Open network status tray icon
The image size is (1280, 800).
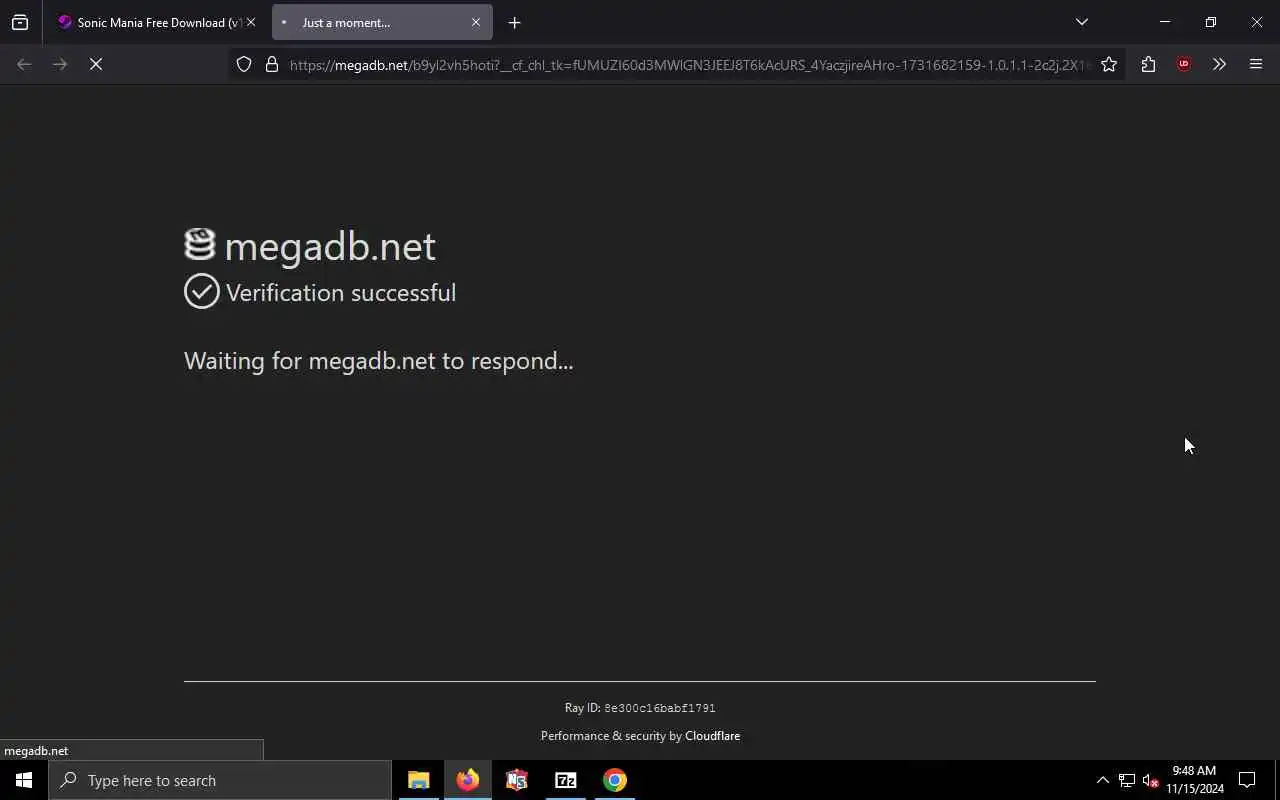coord(1126,780)
